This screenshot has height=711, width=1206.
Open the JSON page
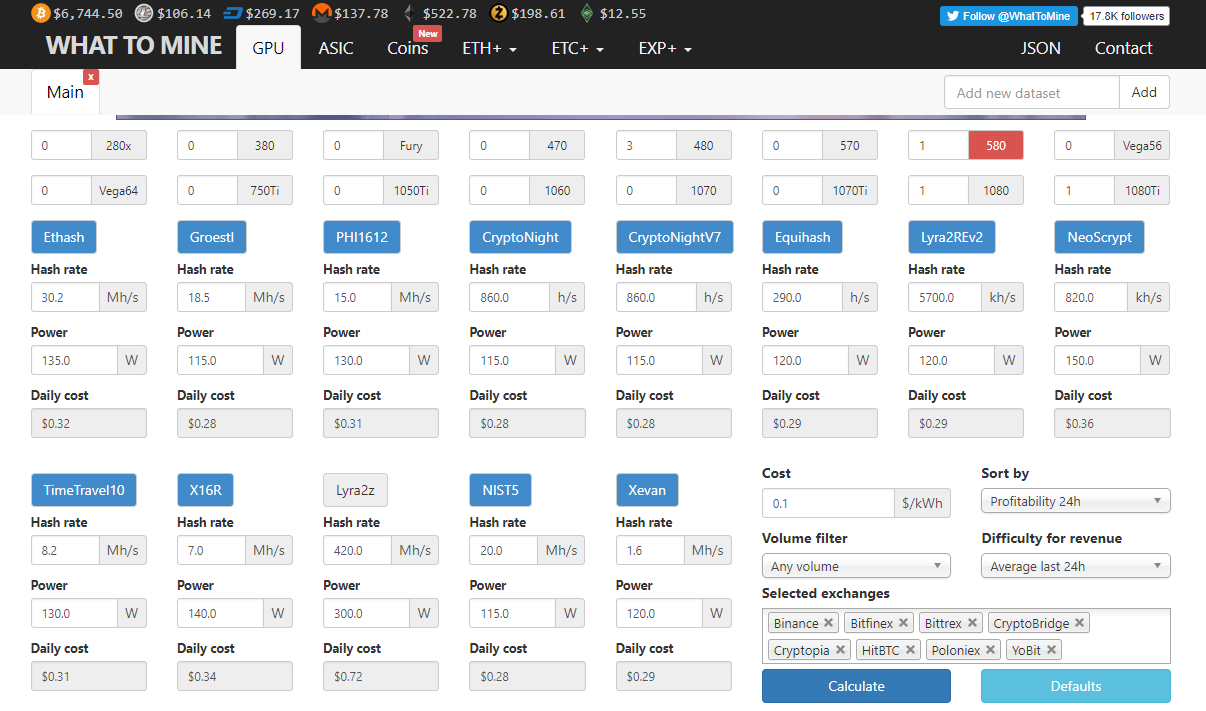coord(1041,48)
